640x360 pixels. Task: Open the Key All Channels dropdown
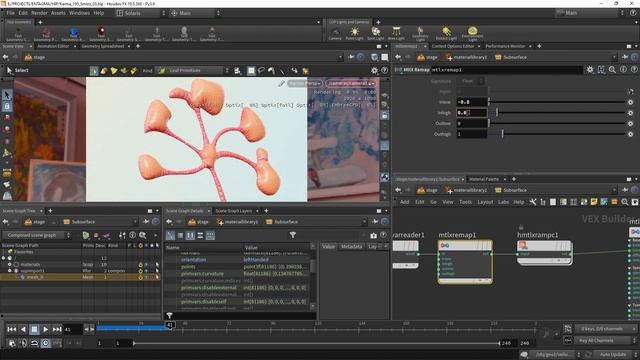pyautogui.click(x=606, y=340)
